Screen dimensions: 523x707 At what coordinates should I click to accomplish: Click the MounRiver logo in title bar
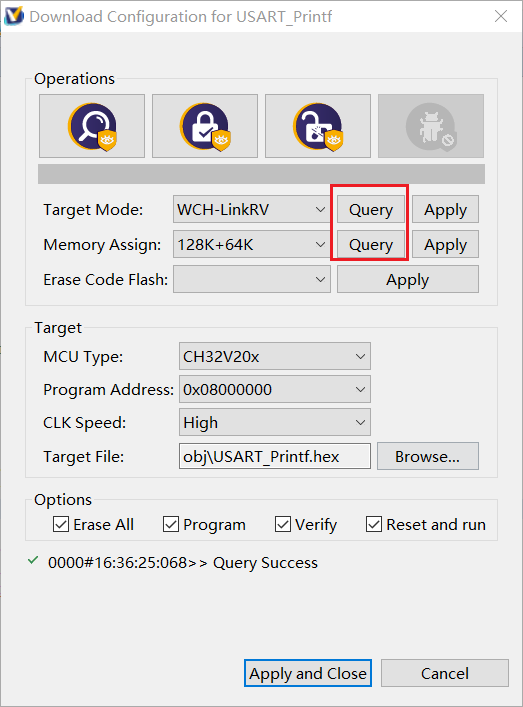[x=14, y=16]
